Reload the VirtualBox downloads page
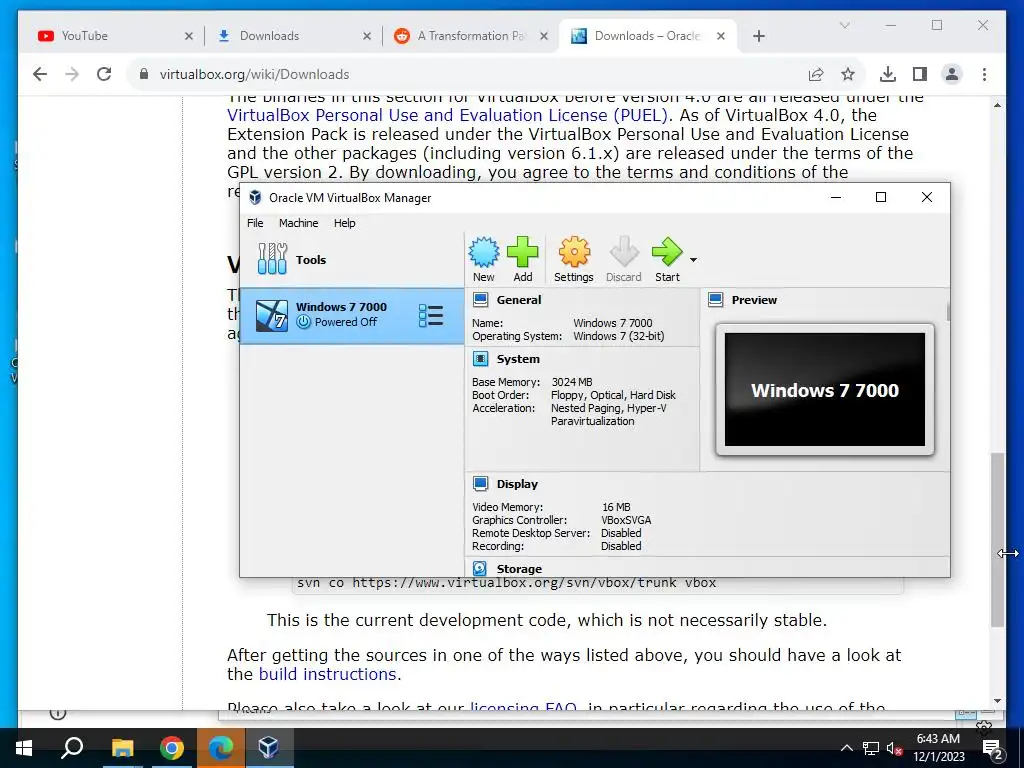 (x=104, y=74)
